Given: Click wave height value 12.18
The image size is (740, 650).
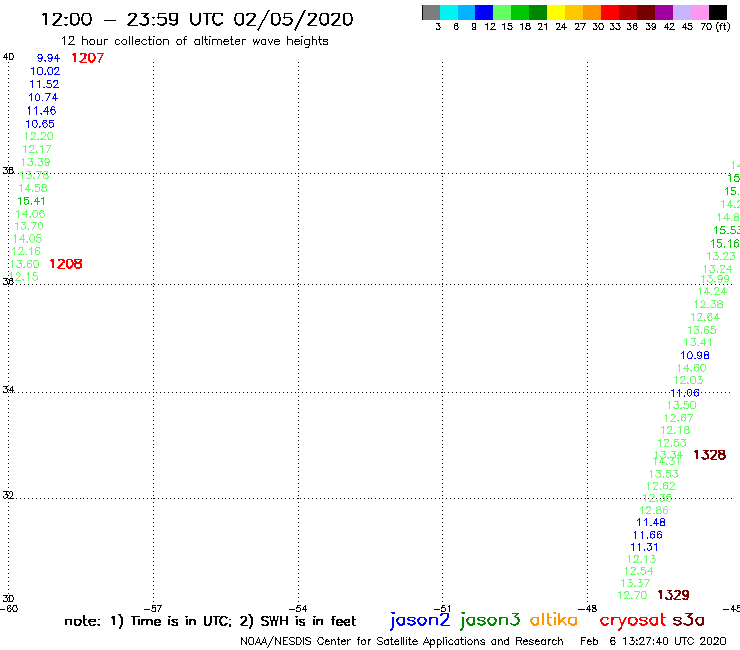Looking at the screenshot, I should [675, 431].
